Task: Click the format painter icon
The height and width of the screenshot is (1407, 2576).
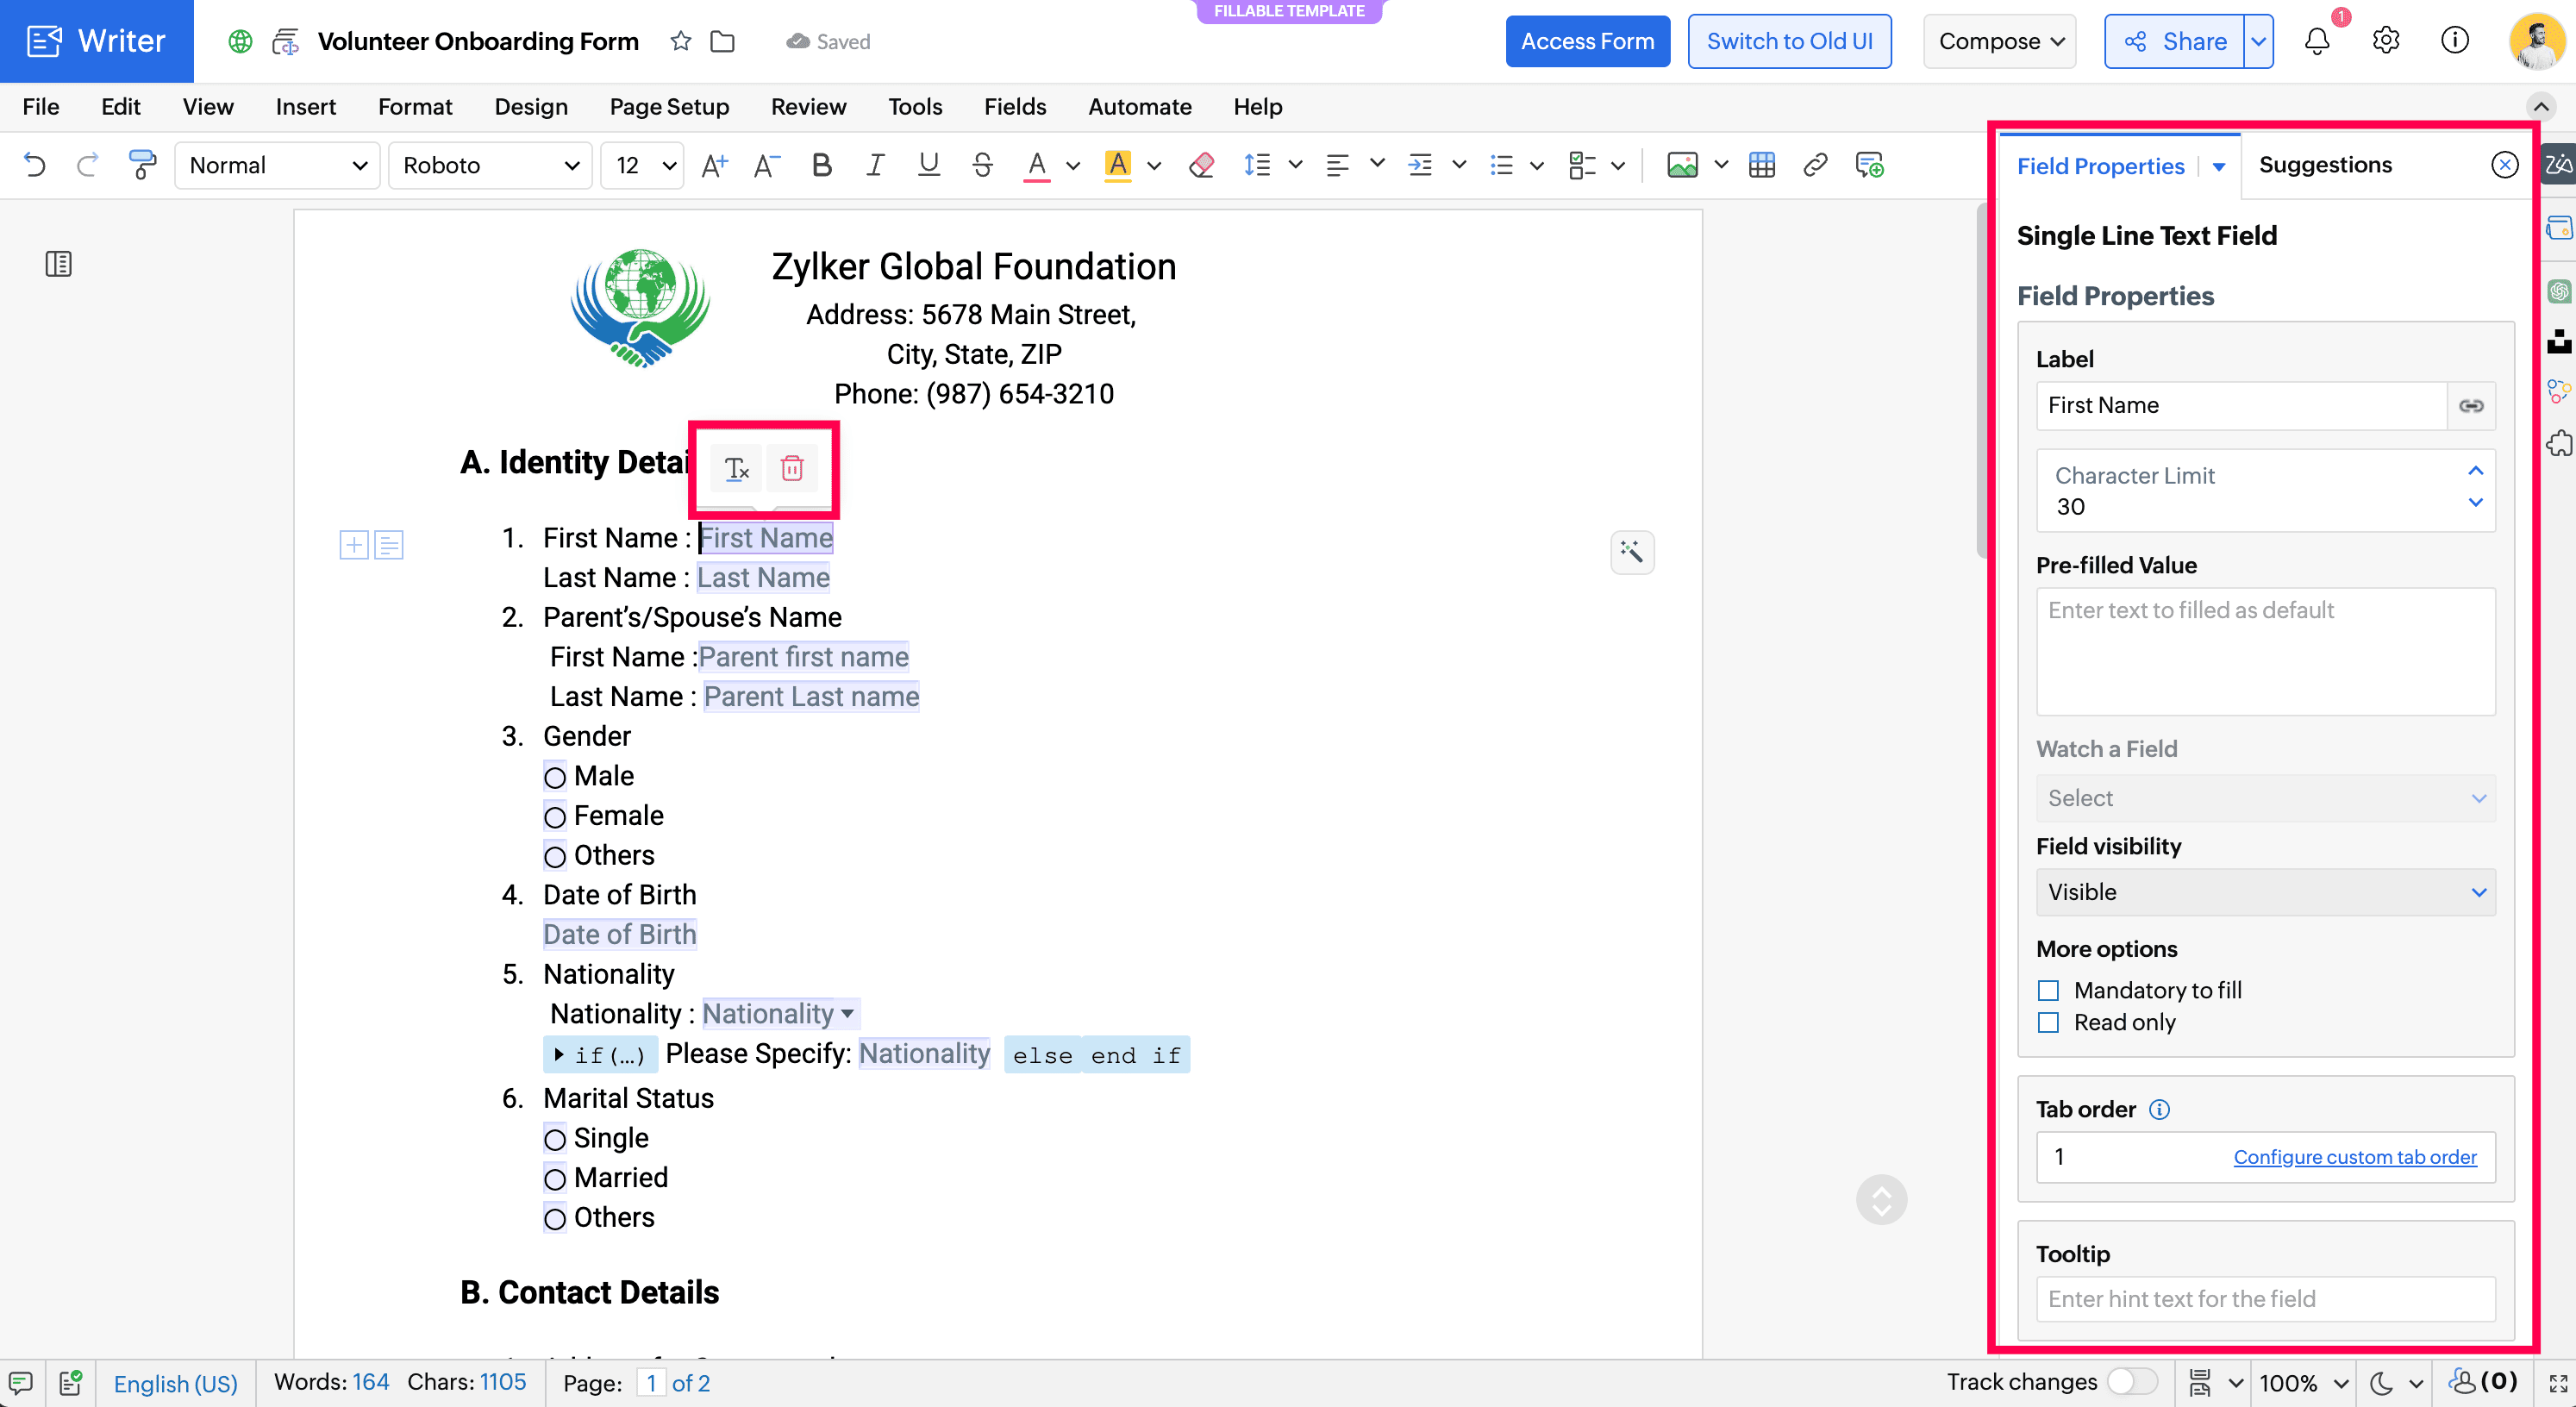Action: (142, 165)
